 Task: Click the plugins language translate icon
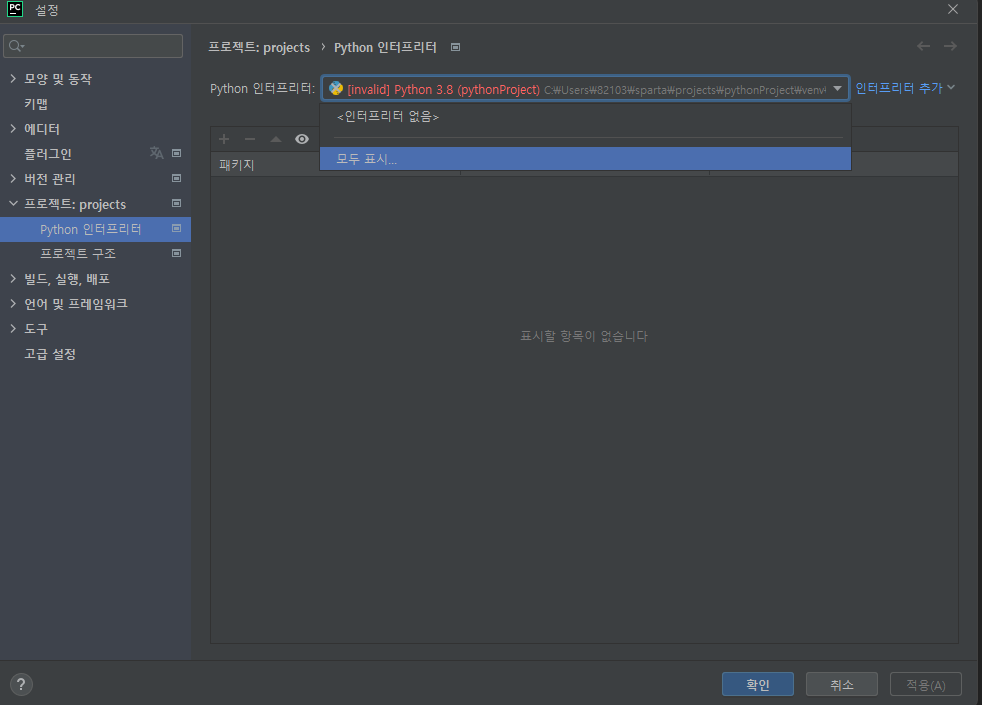point(157,153)
